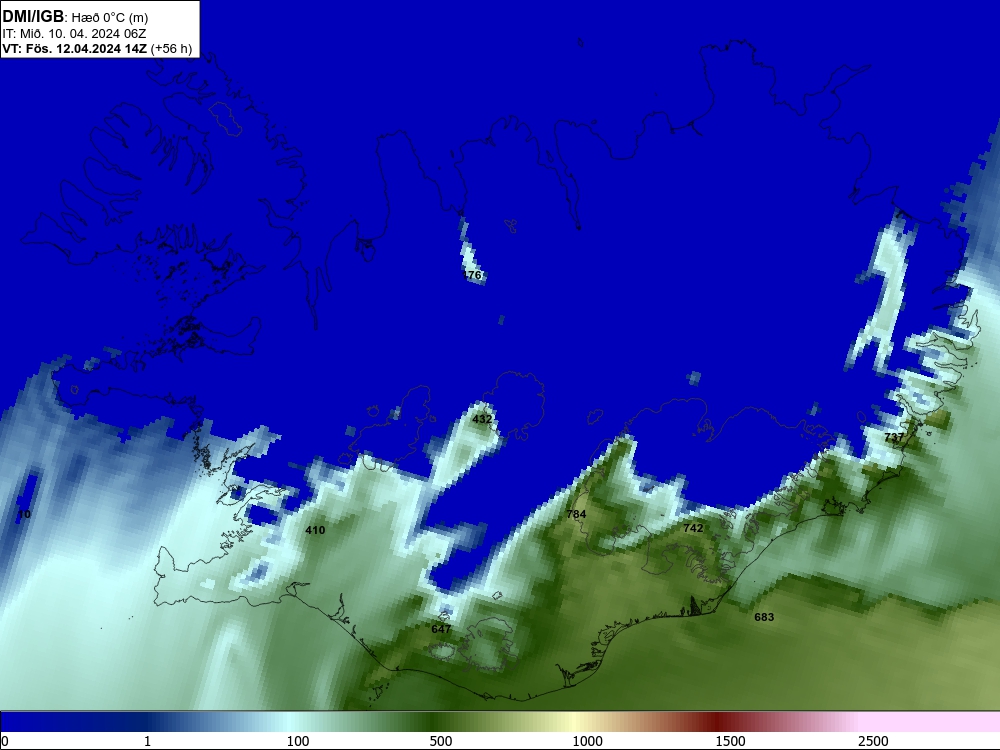The image size is (1000, 750).
Task: Click the colorbar 500 tick label
Action: (x=441, y=741)
